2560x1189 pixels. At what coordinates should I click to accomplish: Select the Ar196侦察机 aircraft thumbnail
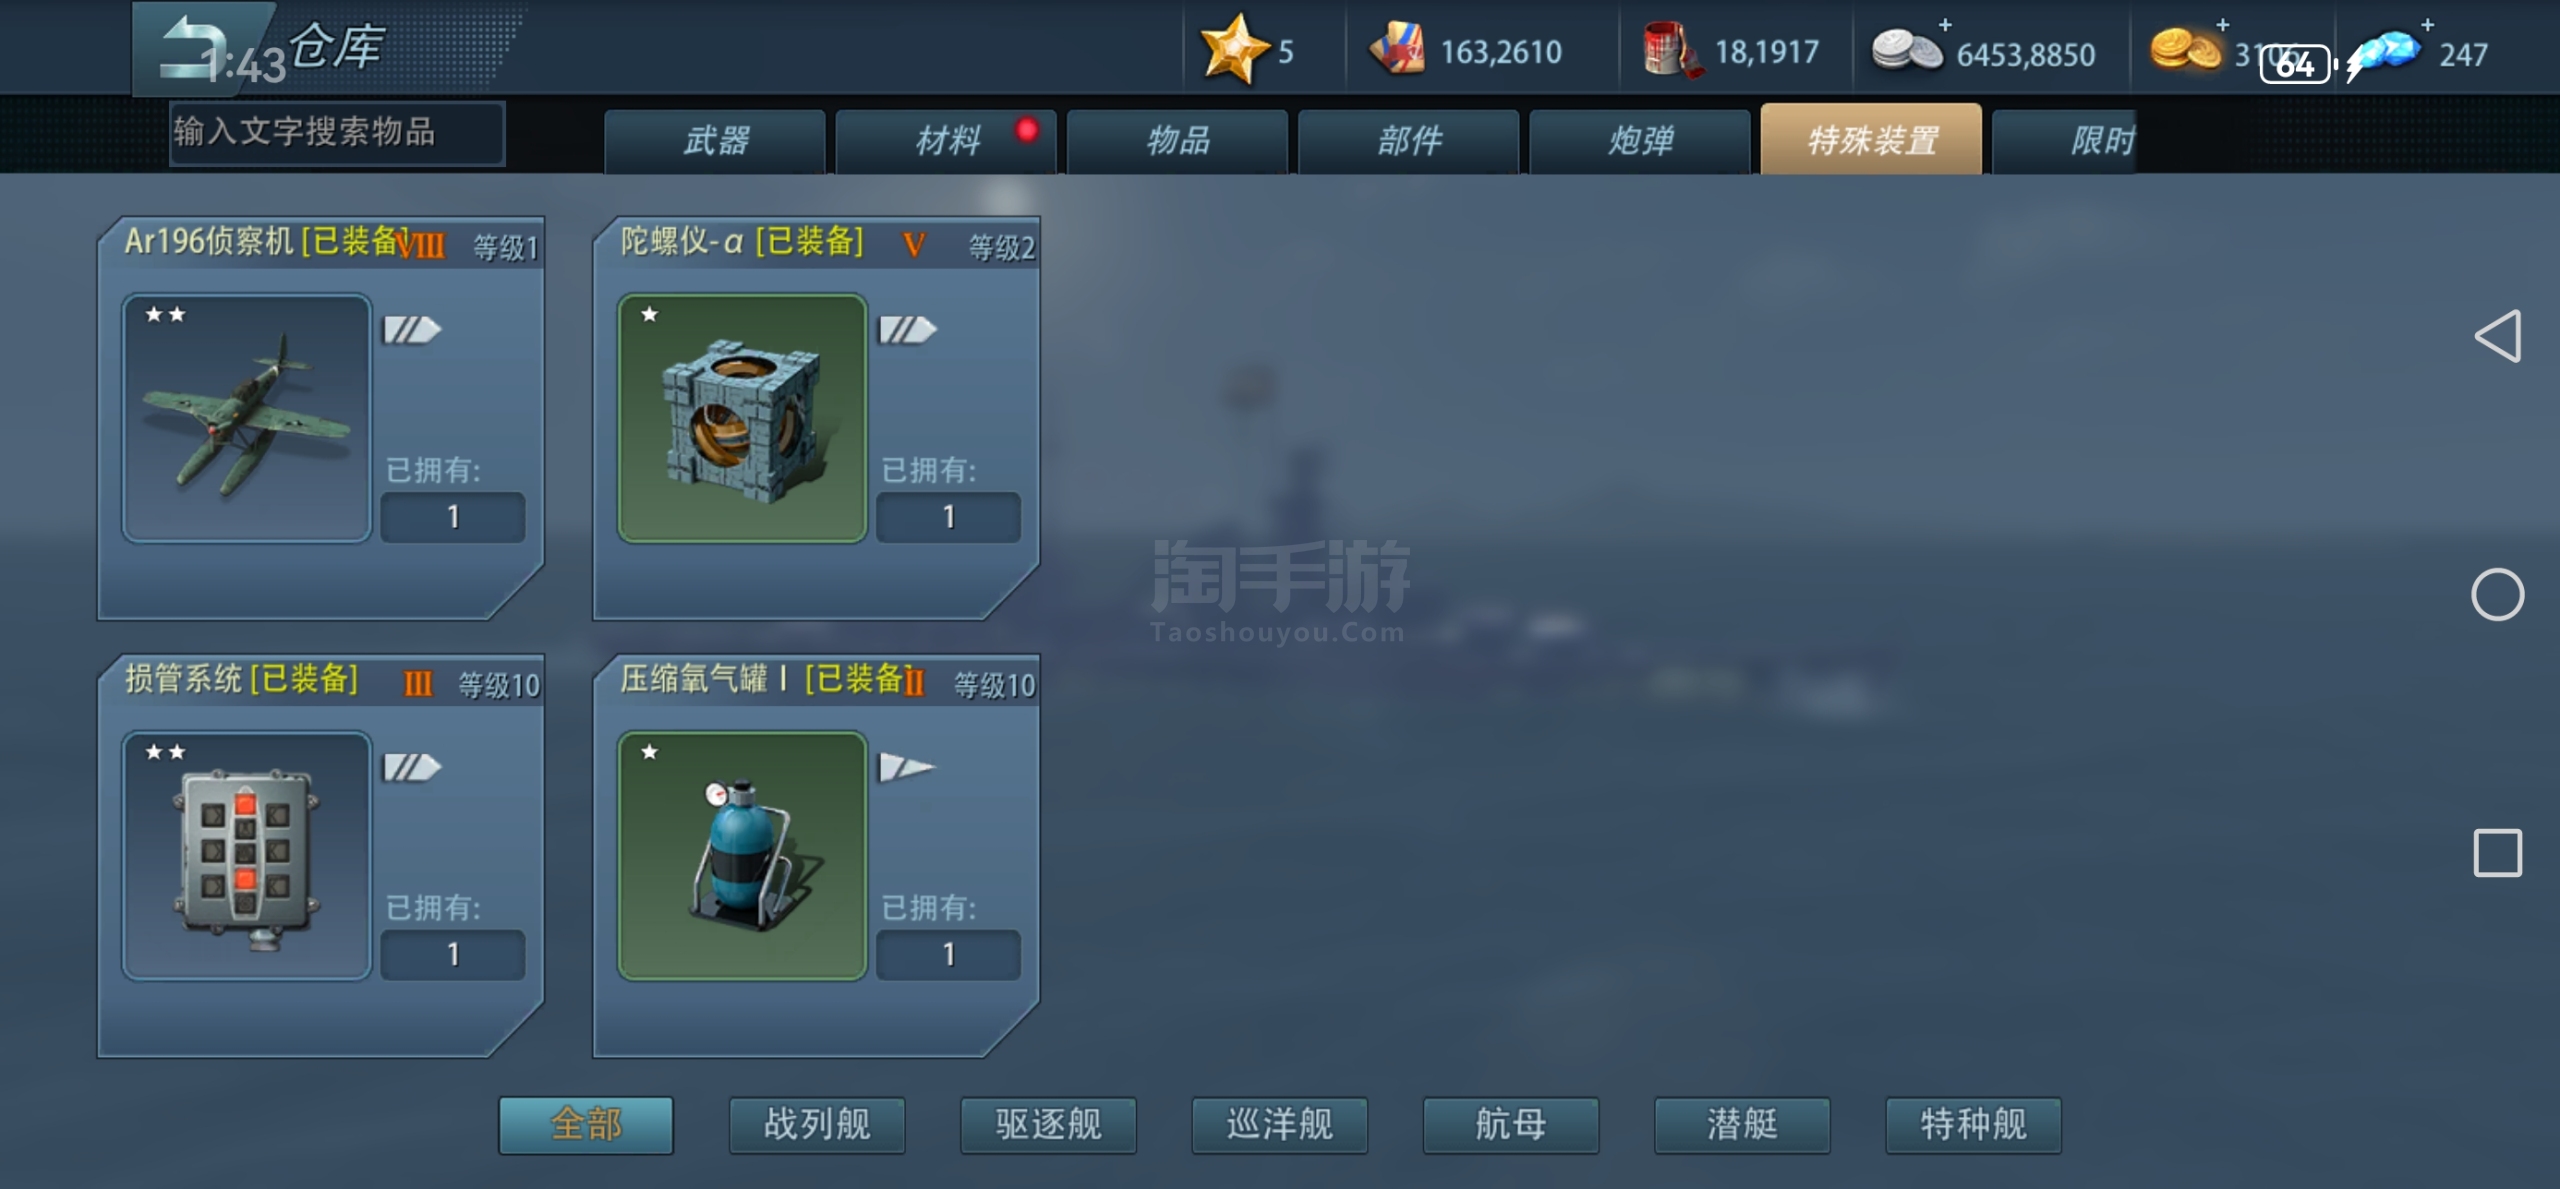pos(246,418)
